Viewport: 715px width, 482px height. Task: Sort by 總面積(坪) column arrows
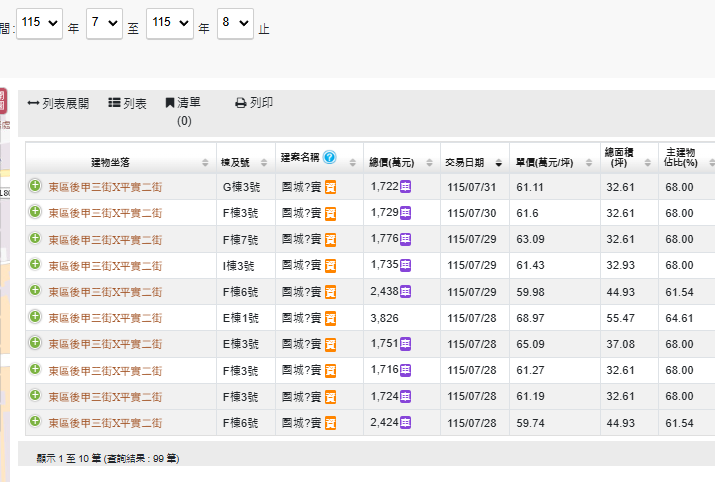(648, 163)
